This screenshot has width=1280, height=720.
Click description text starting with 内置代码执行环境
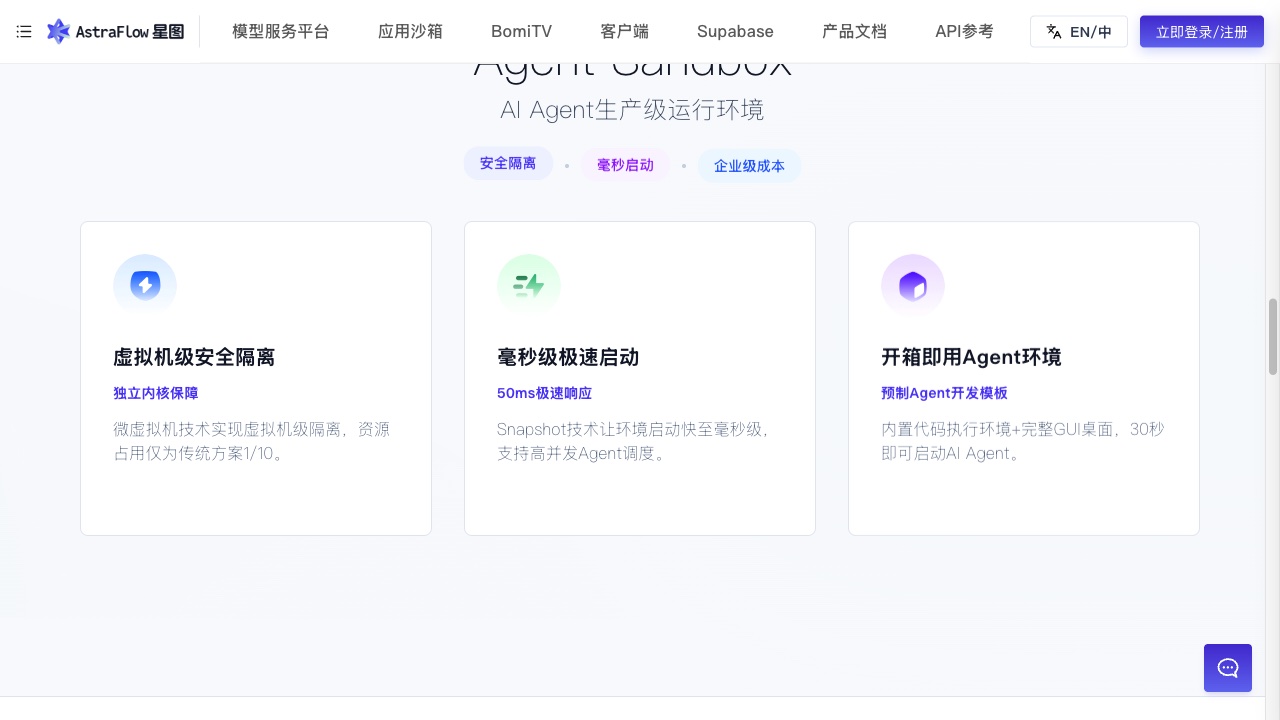click(x=1022, y=441)
